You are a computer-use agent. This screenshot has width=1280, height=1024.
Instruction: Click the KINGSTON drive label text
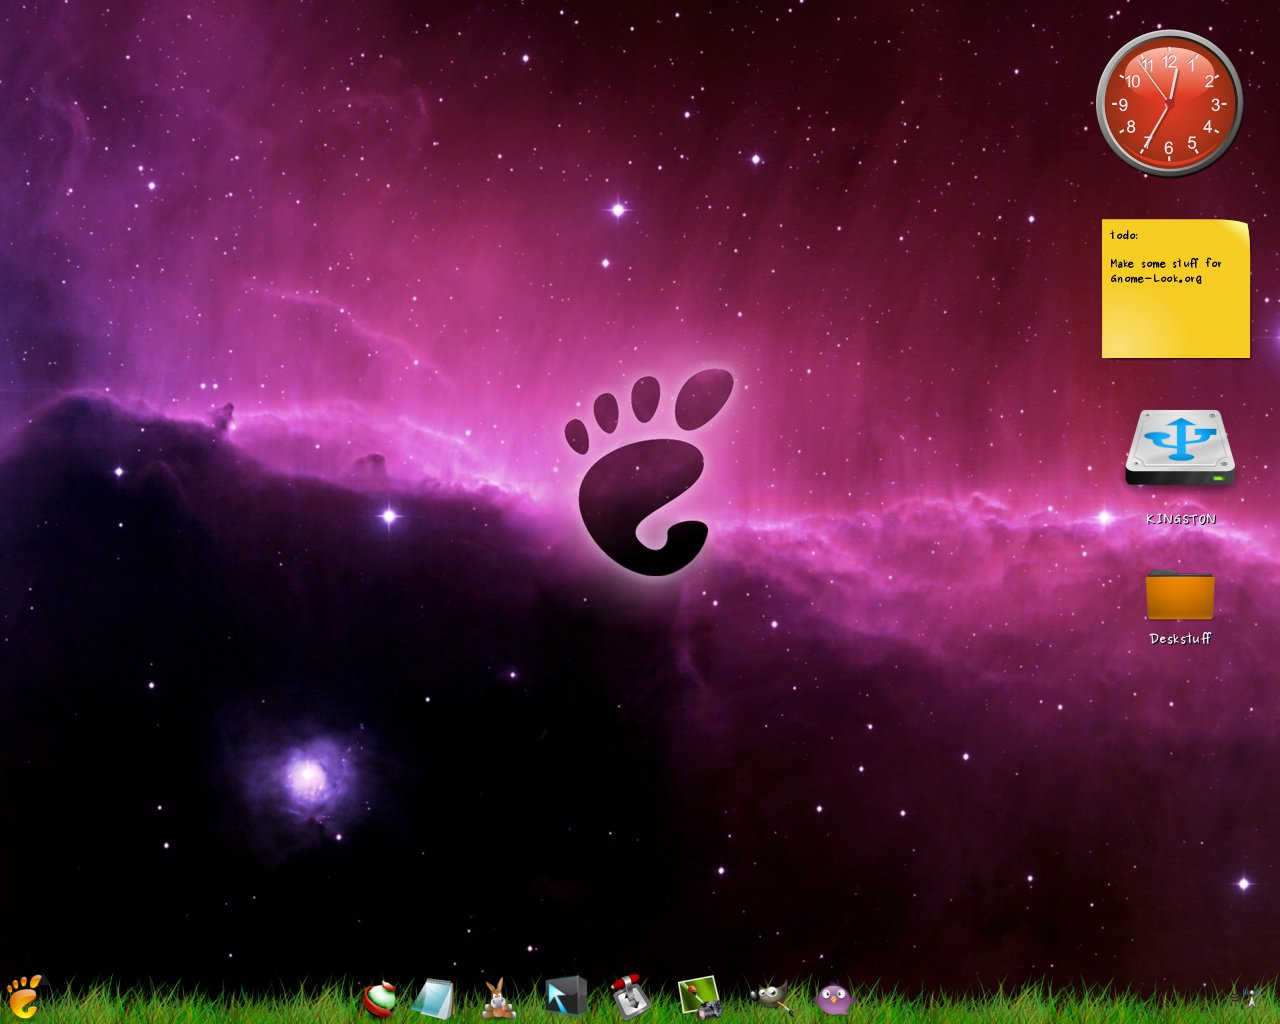pyautogui.click(x=1181, y=519)
